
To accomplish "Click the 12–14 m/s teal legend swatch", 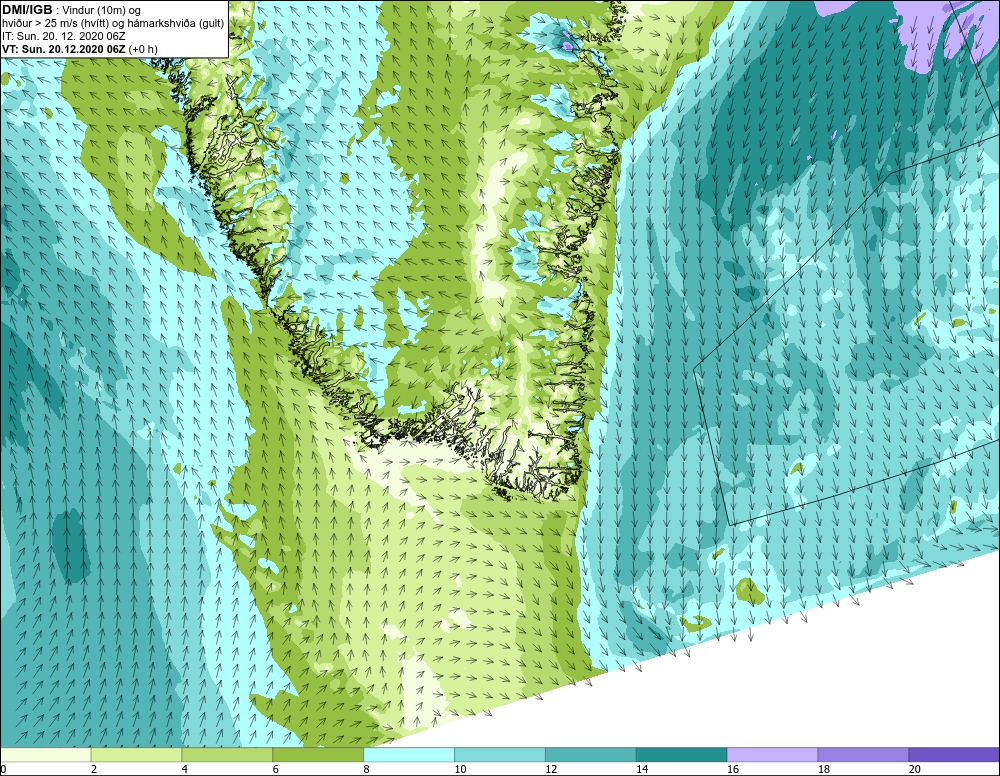I will click(x=591, y=755).
